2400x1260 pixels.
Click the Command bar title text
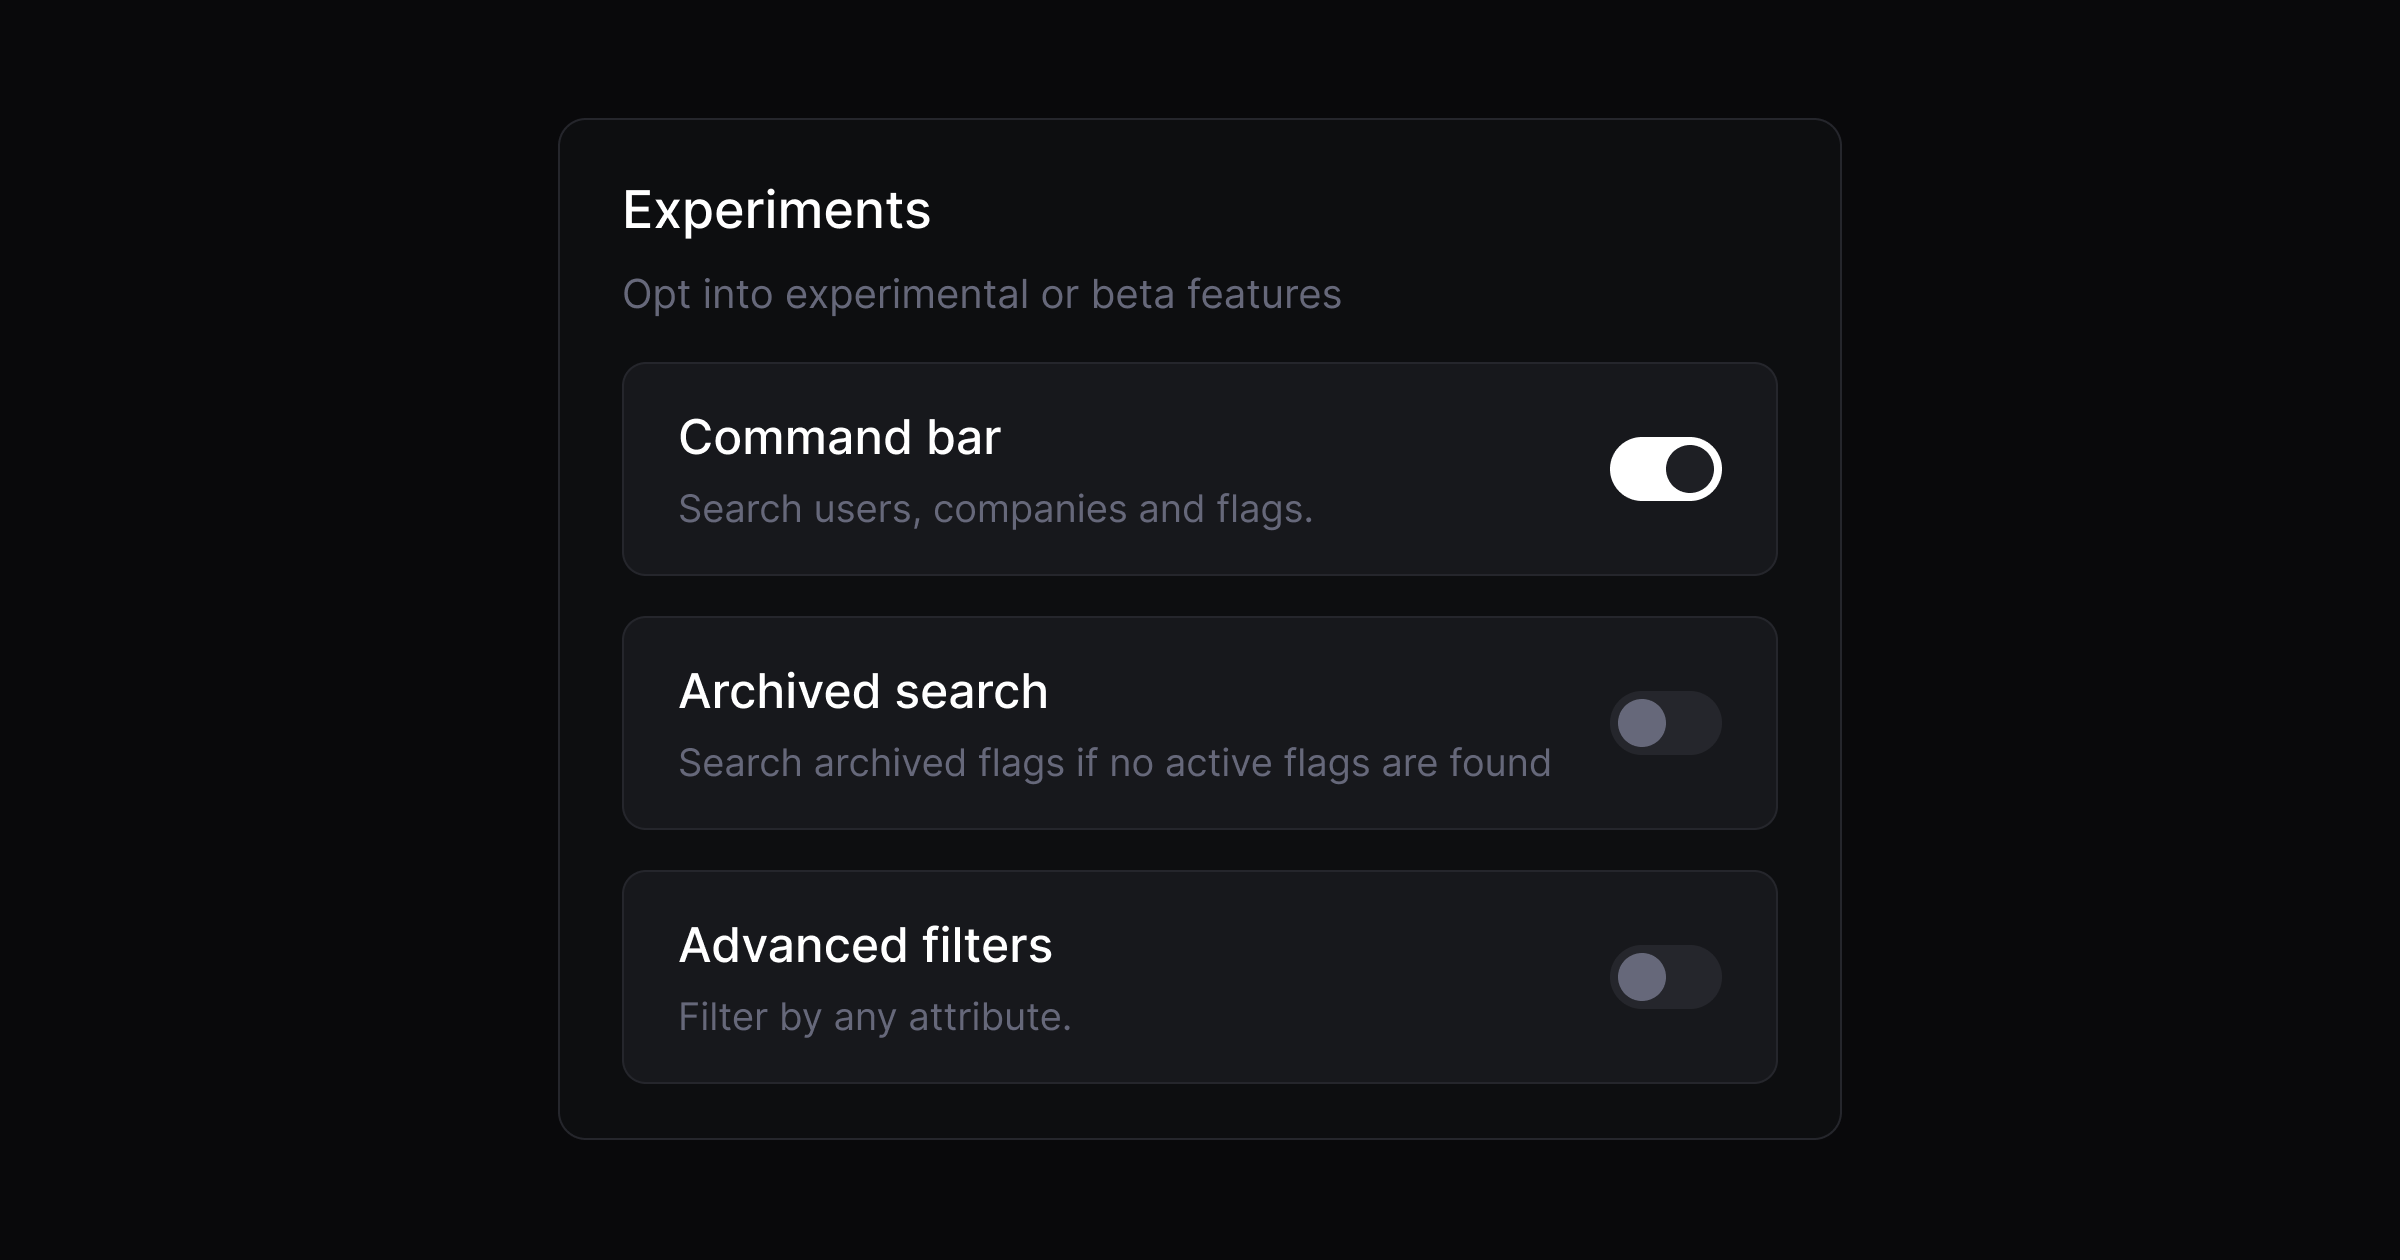point(839,437)
